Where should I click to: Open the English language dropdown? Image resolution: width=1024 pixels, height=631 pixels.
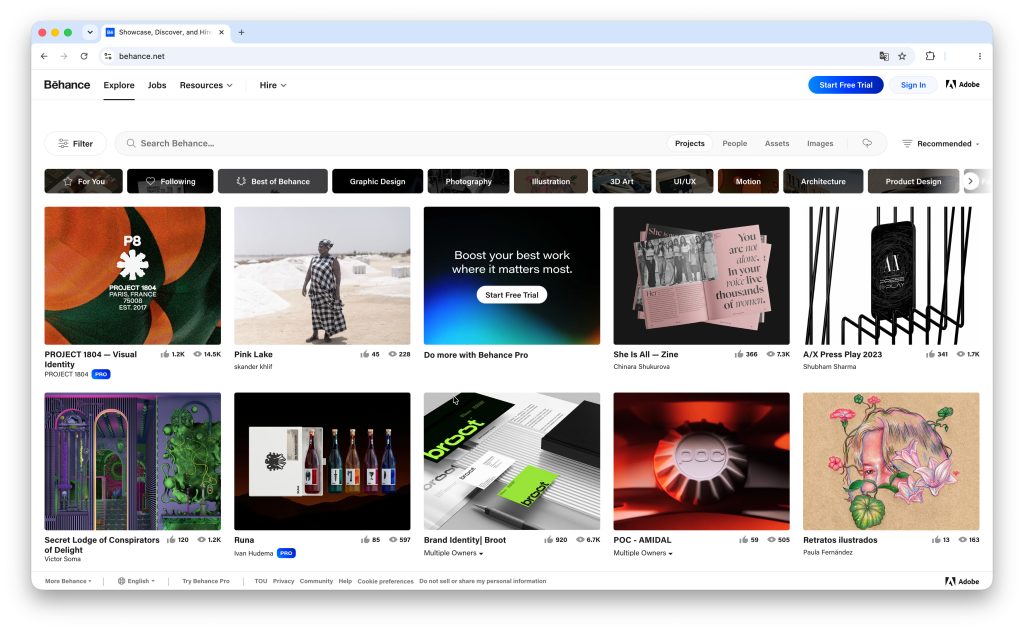[136, 581]
